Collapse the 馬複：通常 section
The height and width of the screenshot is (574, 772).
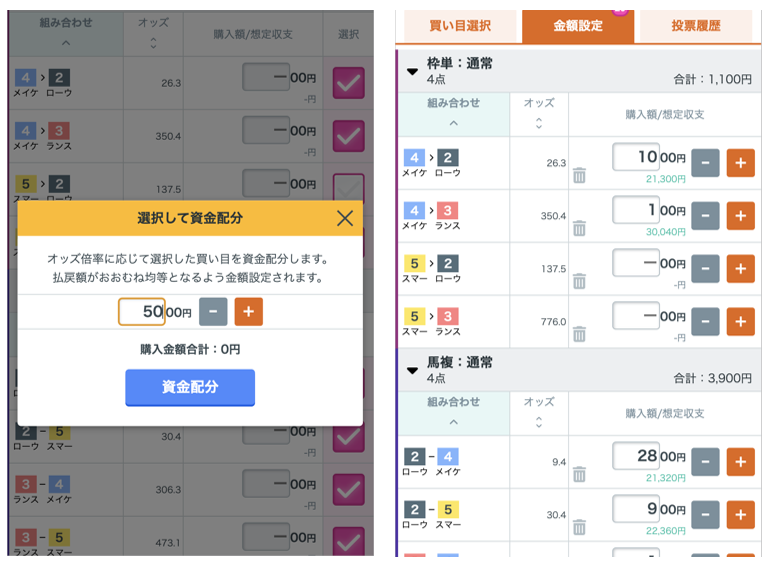coord(413,370)
